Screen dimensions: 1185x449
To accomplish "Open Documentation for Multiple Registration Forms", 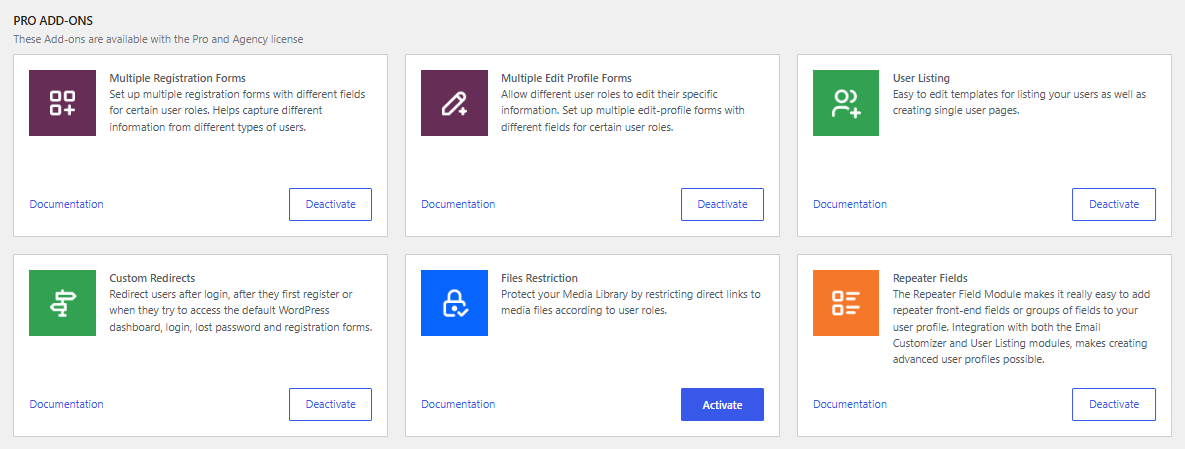I will (x=66, y=204).
